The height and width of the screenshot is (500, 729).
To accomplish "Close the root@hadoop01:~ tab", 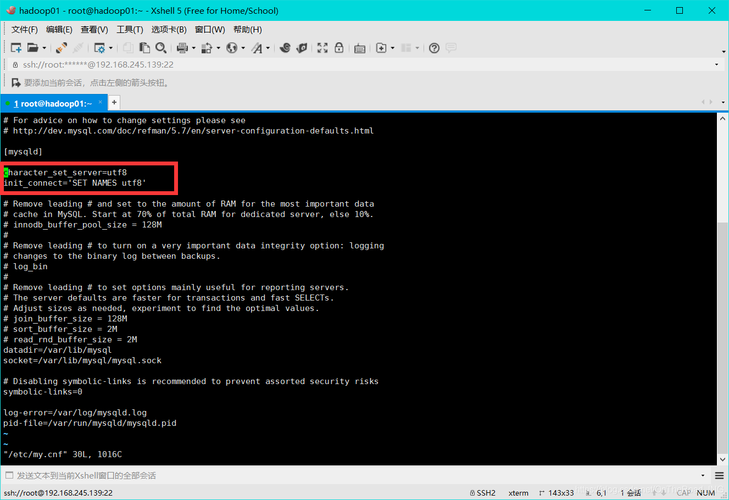I will click(100, 102).
